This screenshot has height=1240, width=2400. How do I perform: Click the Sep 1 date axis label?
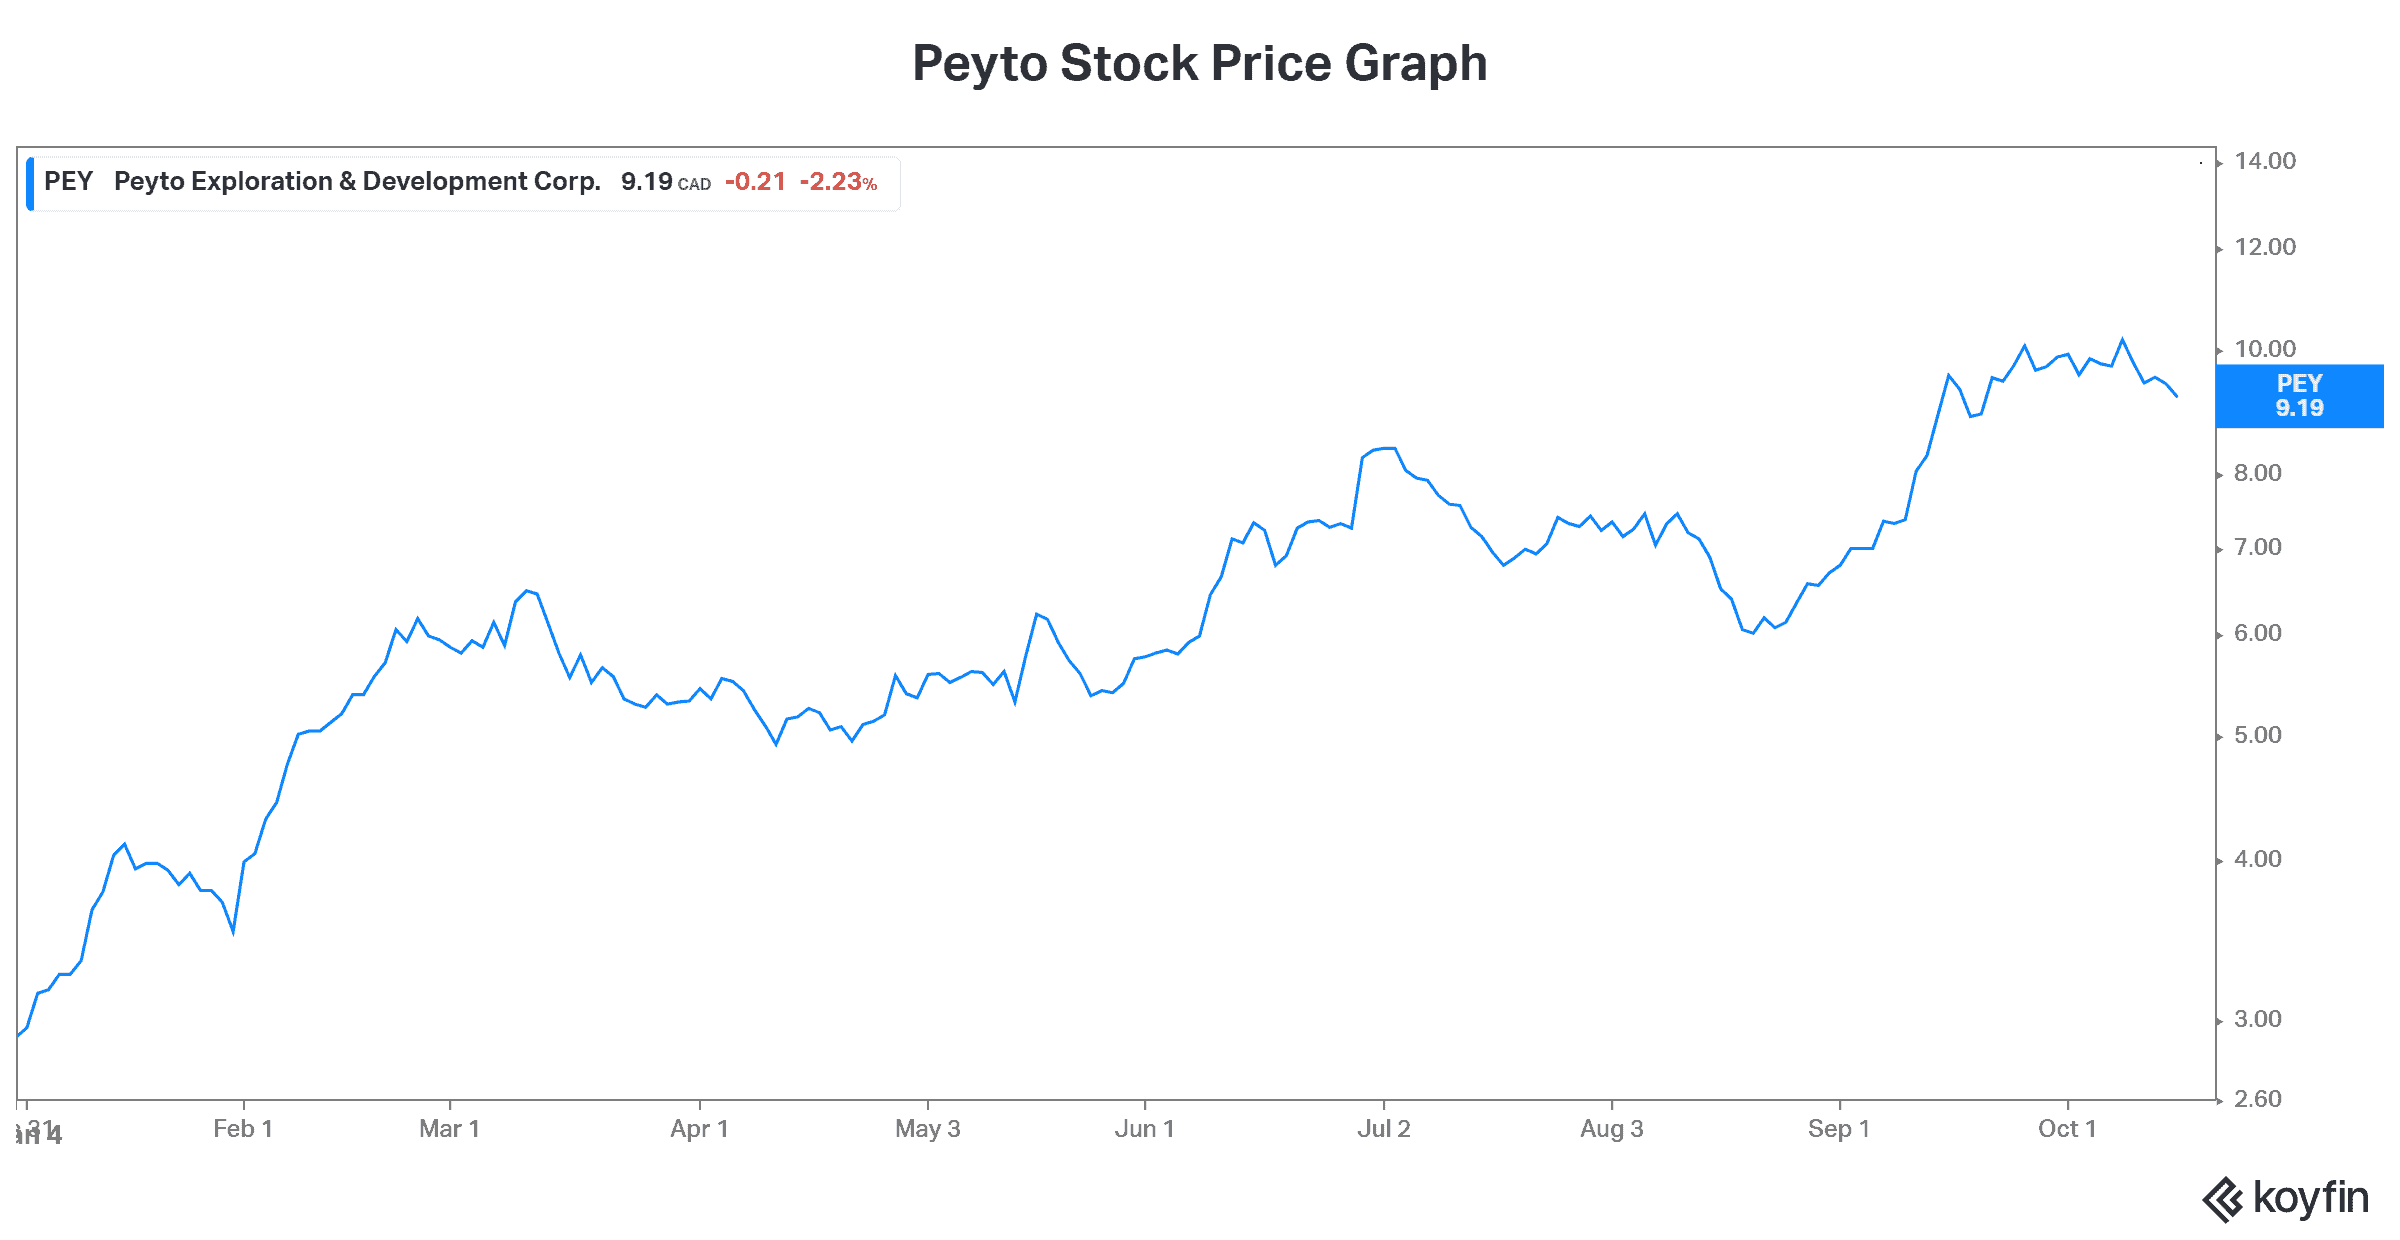click(x=1838, y=1129)
